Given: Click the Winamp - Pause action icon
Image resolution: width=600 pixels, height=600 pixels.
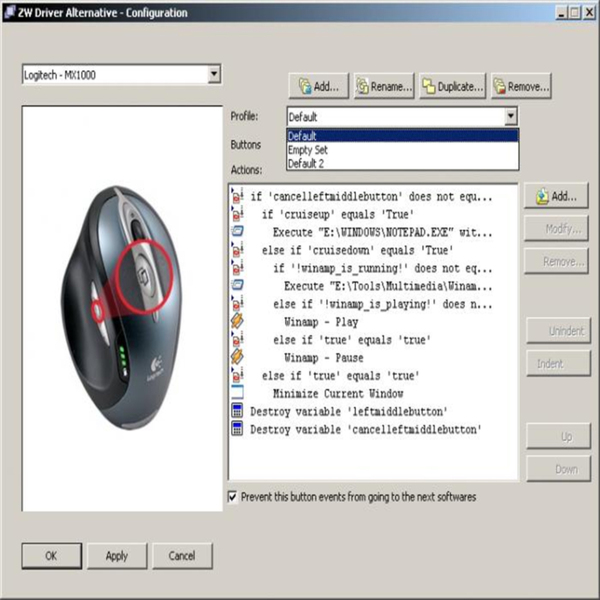Looking at the screenshot, I should coord(237,357).
